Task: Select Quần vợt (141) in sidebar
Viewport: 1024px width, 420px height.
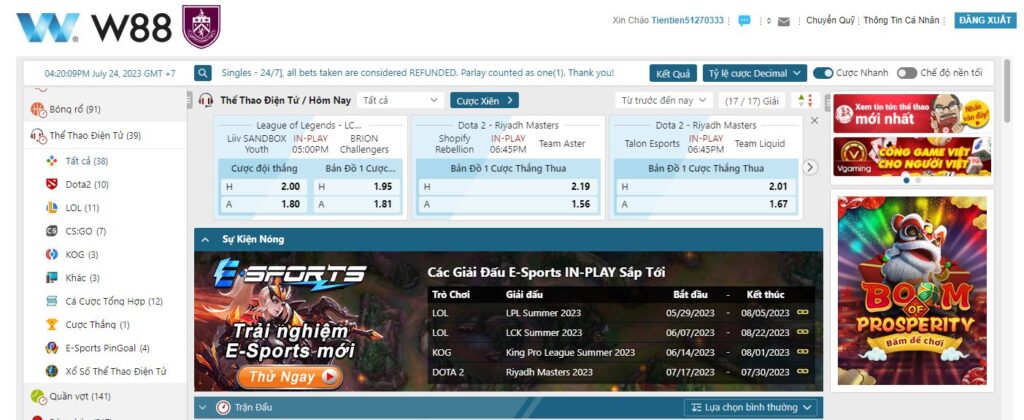Action: coord(105,396)
